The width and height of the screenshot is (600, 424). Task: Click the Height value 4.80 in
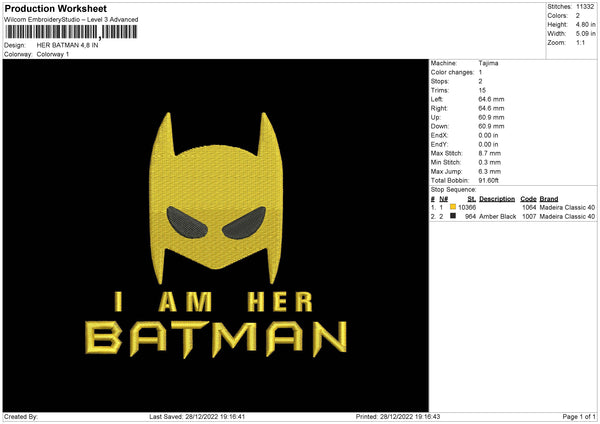pyautogui.click(x=585, y=24)
